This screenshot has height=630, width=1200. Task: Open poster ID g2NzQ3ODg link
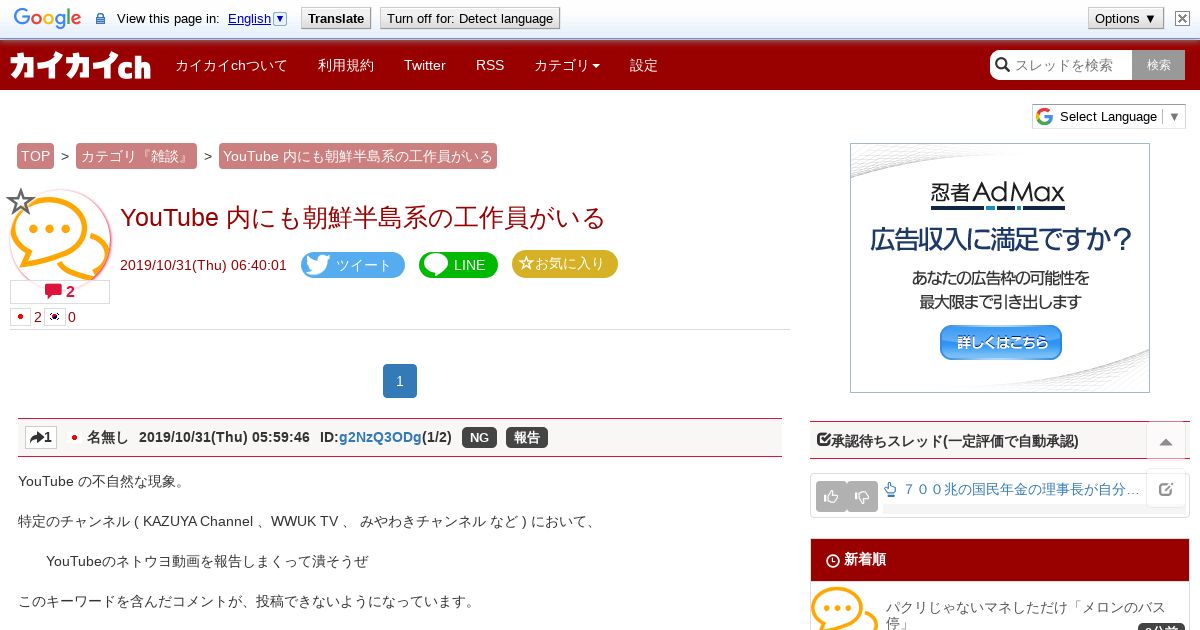click(380, 438)
